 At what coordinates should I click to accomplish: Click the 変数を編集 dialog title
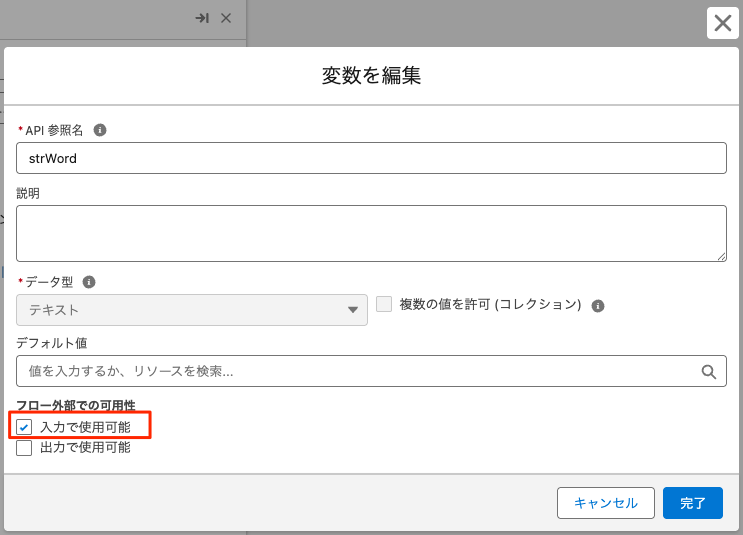(x=371, y=77)
